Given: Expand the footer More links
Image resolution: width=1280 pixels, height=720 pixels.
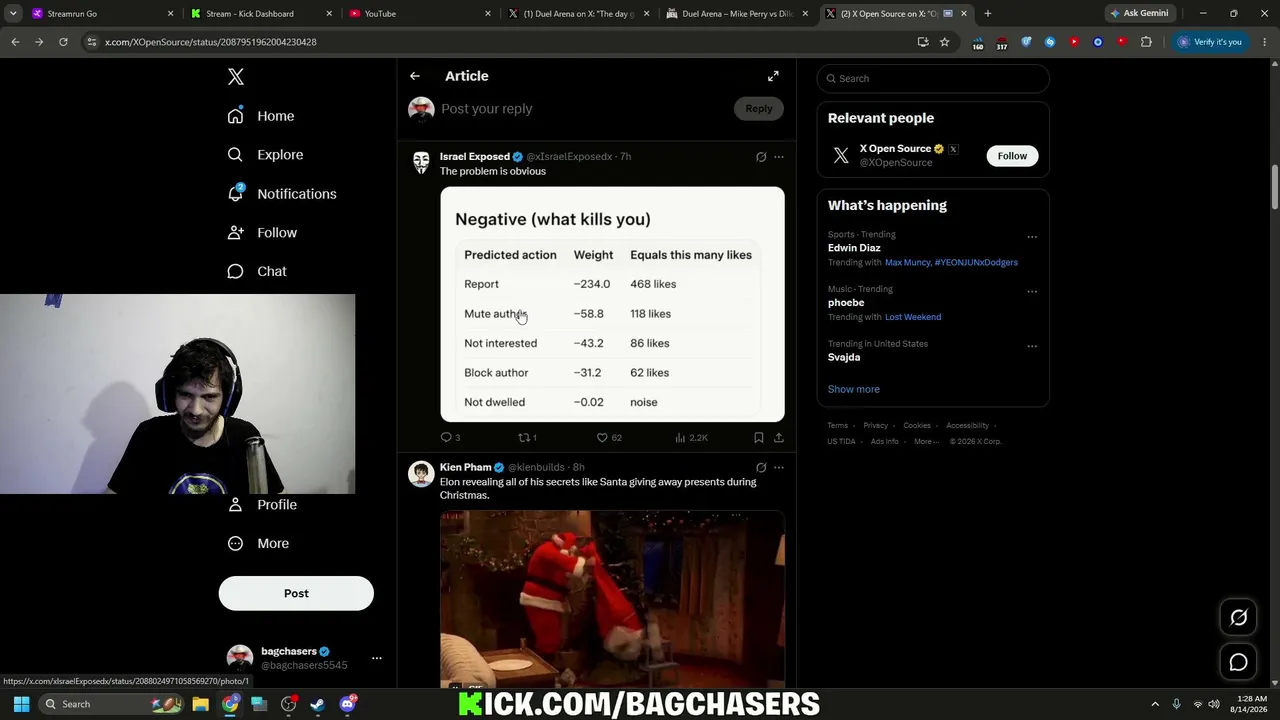Looking at the screenshot, I should [926, 441].
